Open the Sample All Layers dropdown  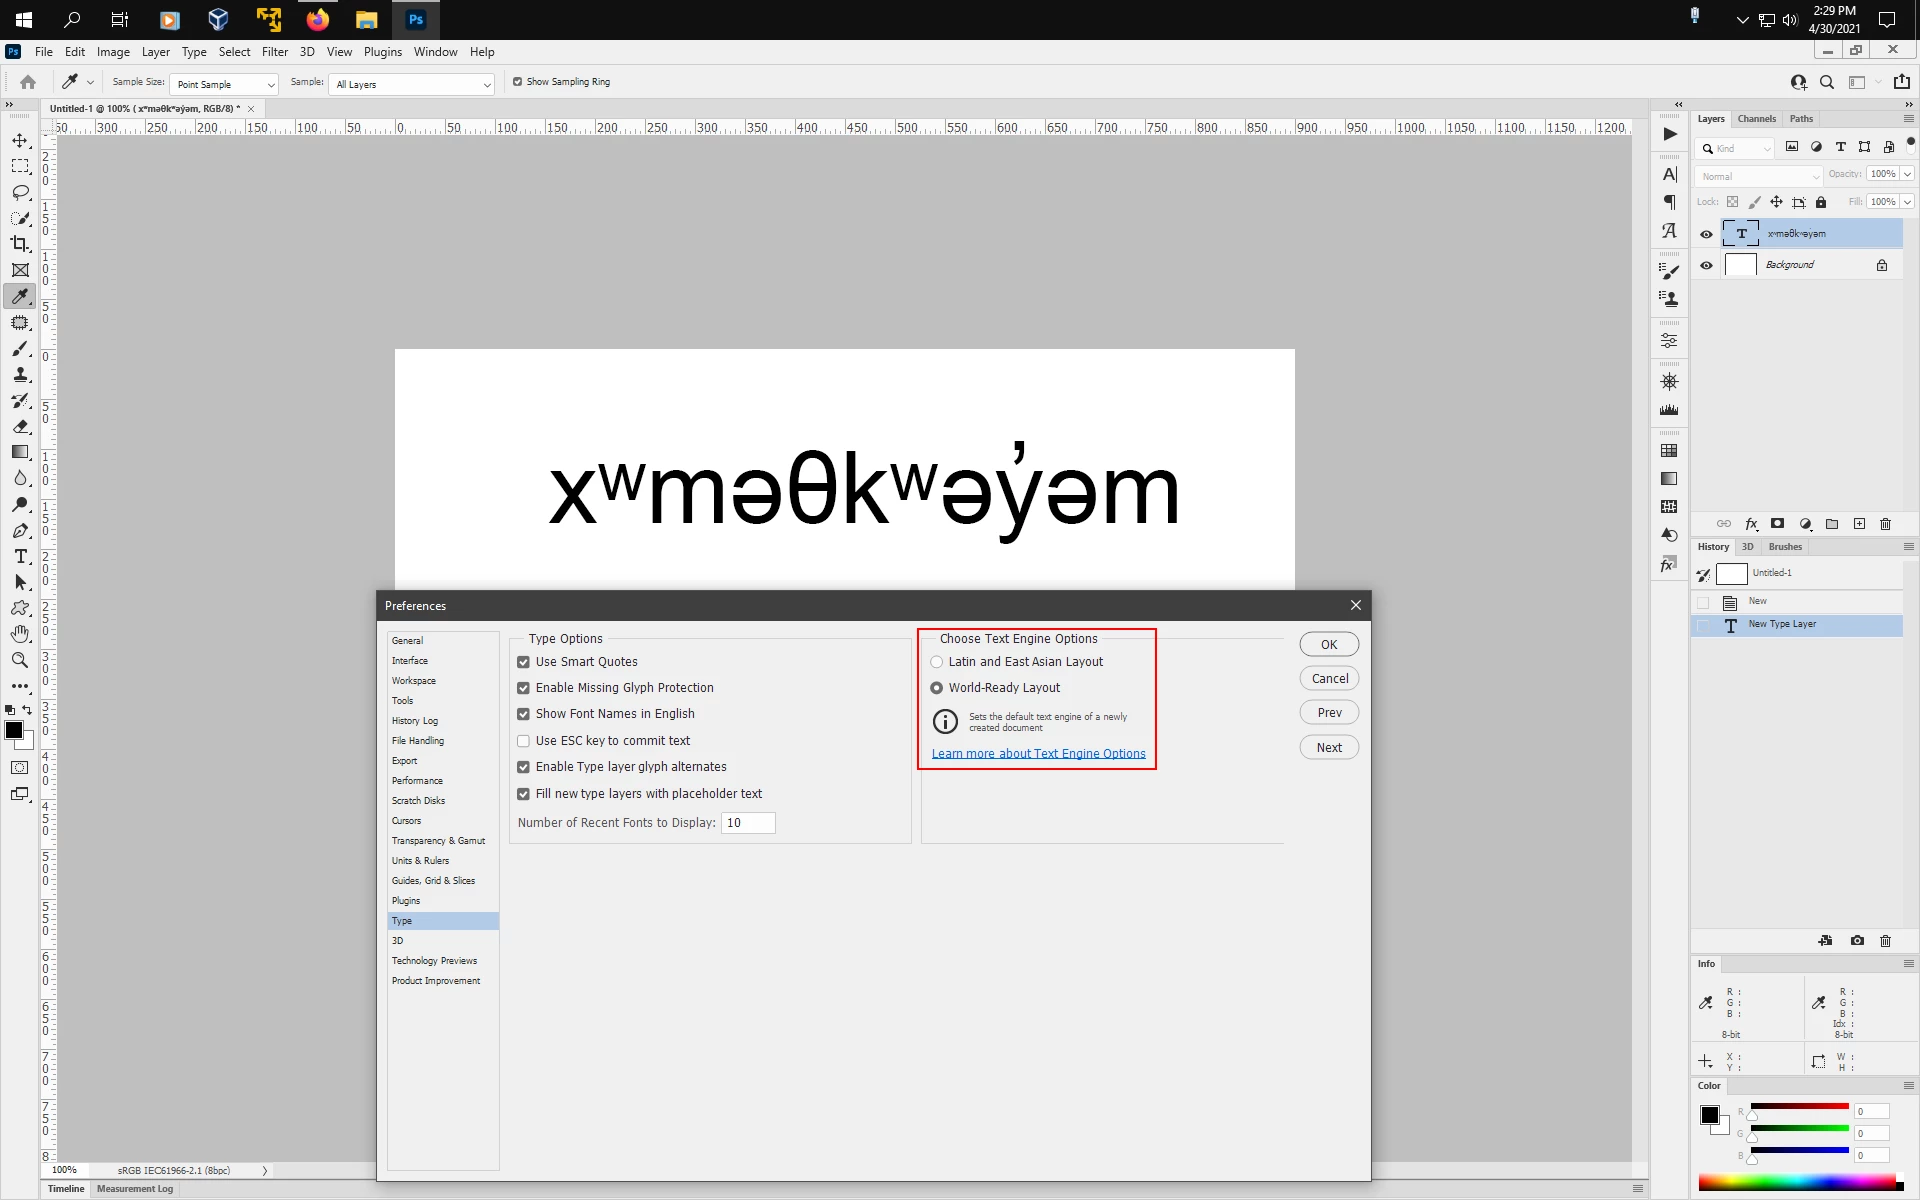pyautogui.click(x=412, y=84)
